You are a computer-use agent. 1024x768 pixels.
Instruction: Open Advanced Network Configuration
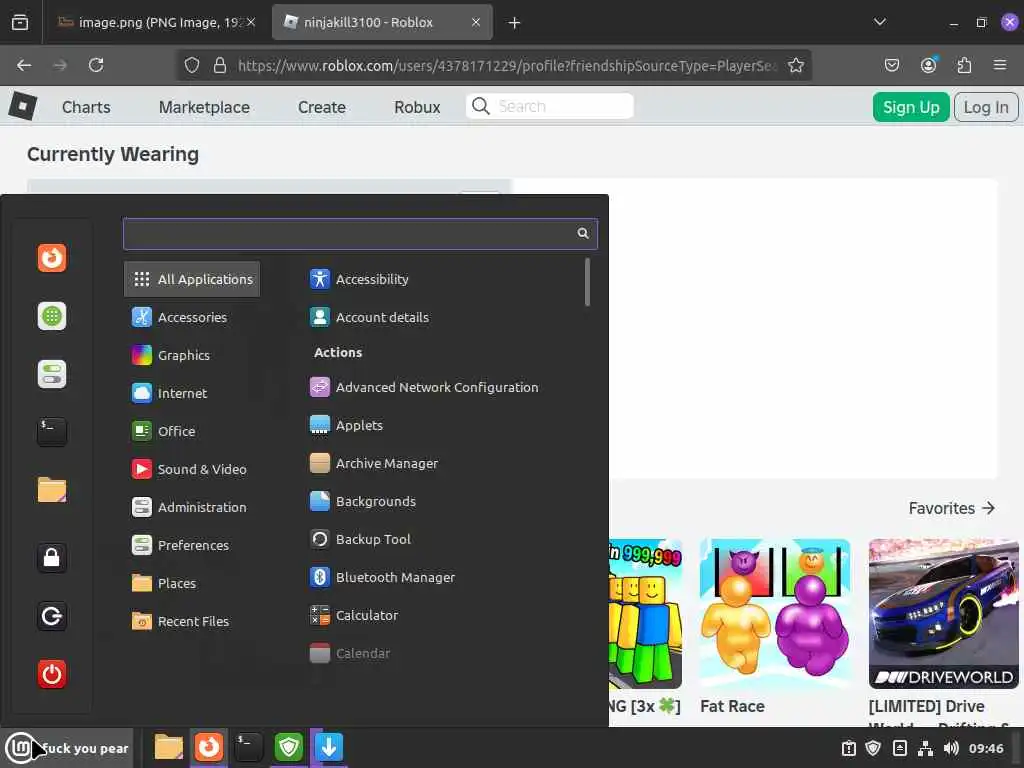(x=424, y=387)
